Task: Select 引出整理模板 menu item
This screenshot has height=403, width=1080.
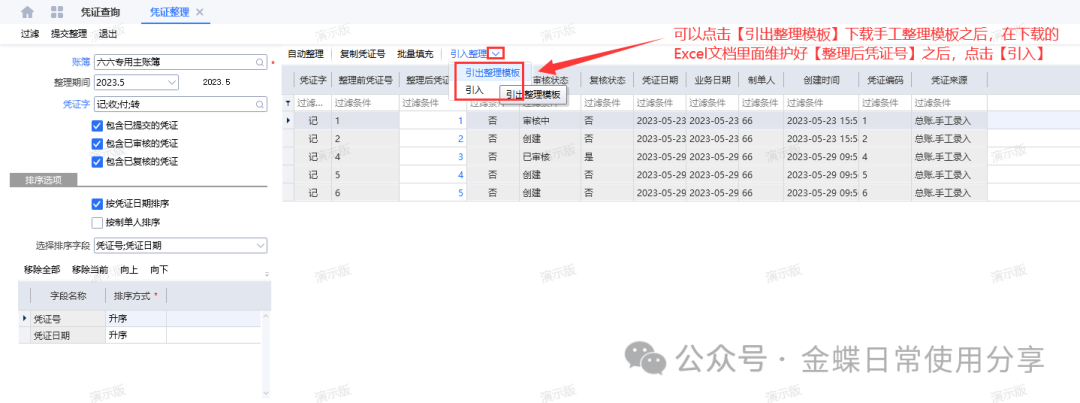Action: 492,73
